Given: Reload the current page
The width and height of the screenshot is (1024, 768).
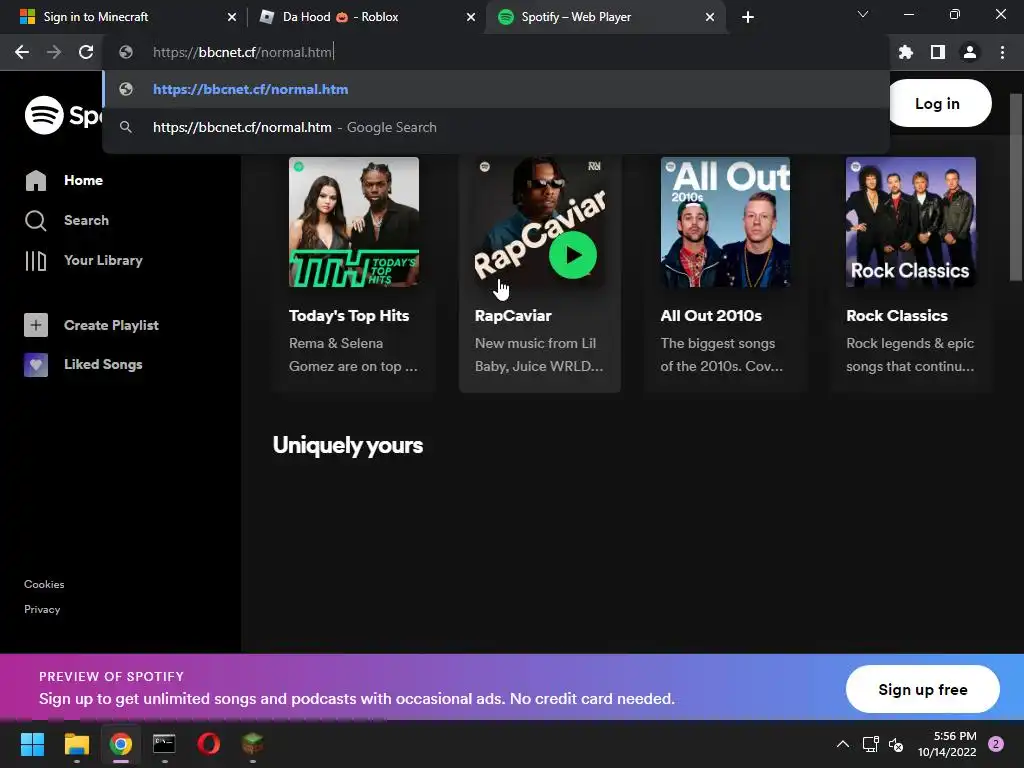Looking at the screenshot, I should click(86, 52).
